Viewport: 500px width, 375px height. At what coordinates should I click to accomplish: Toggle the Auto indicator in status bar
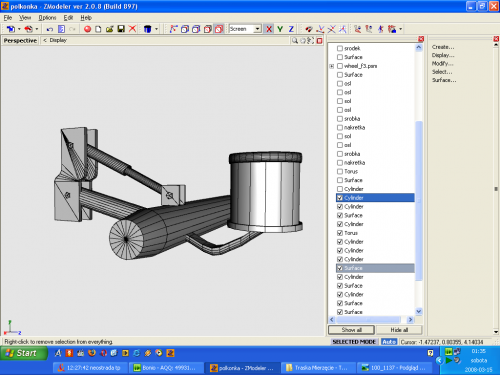(389, 342)
